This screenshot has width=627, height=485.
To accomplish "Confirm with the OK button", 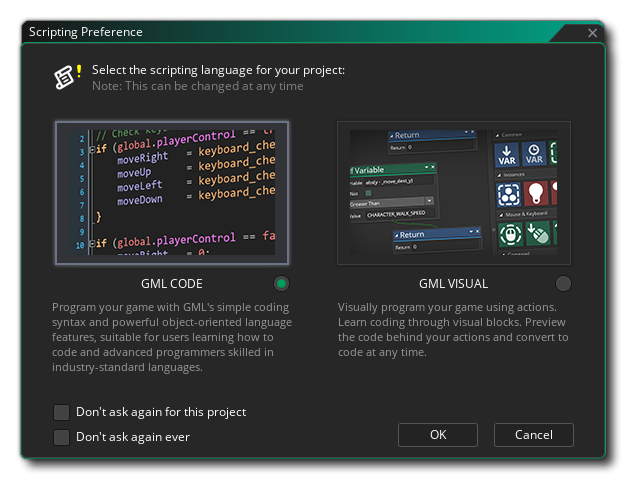I will 437,435.
